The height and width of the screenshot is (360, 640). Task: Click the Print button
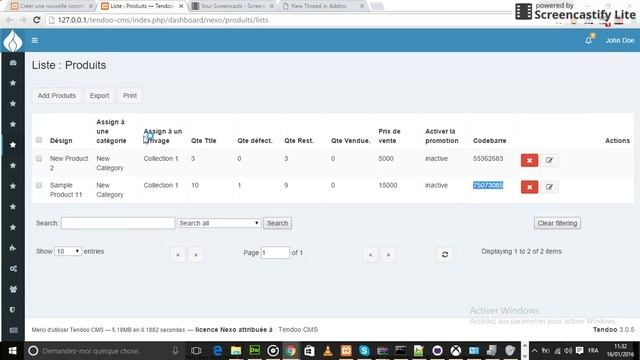(130, 96)
